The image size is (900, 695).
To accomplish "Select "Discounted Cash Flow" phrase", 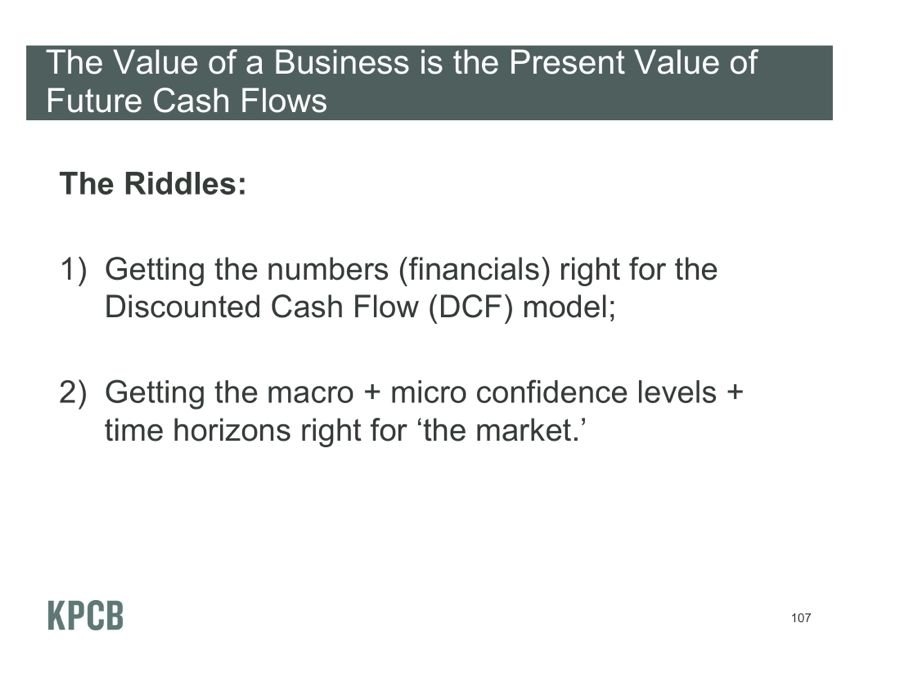I will tap(262, 306).
